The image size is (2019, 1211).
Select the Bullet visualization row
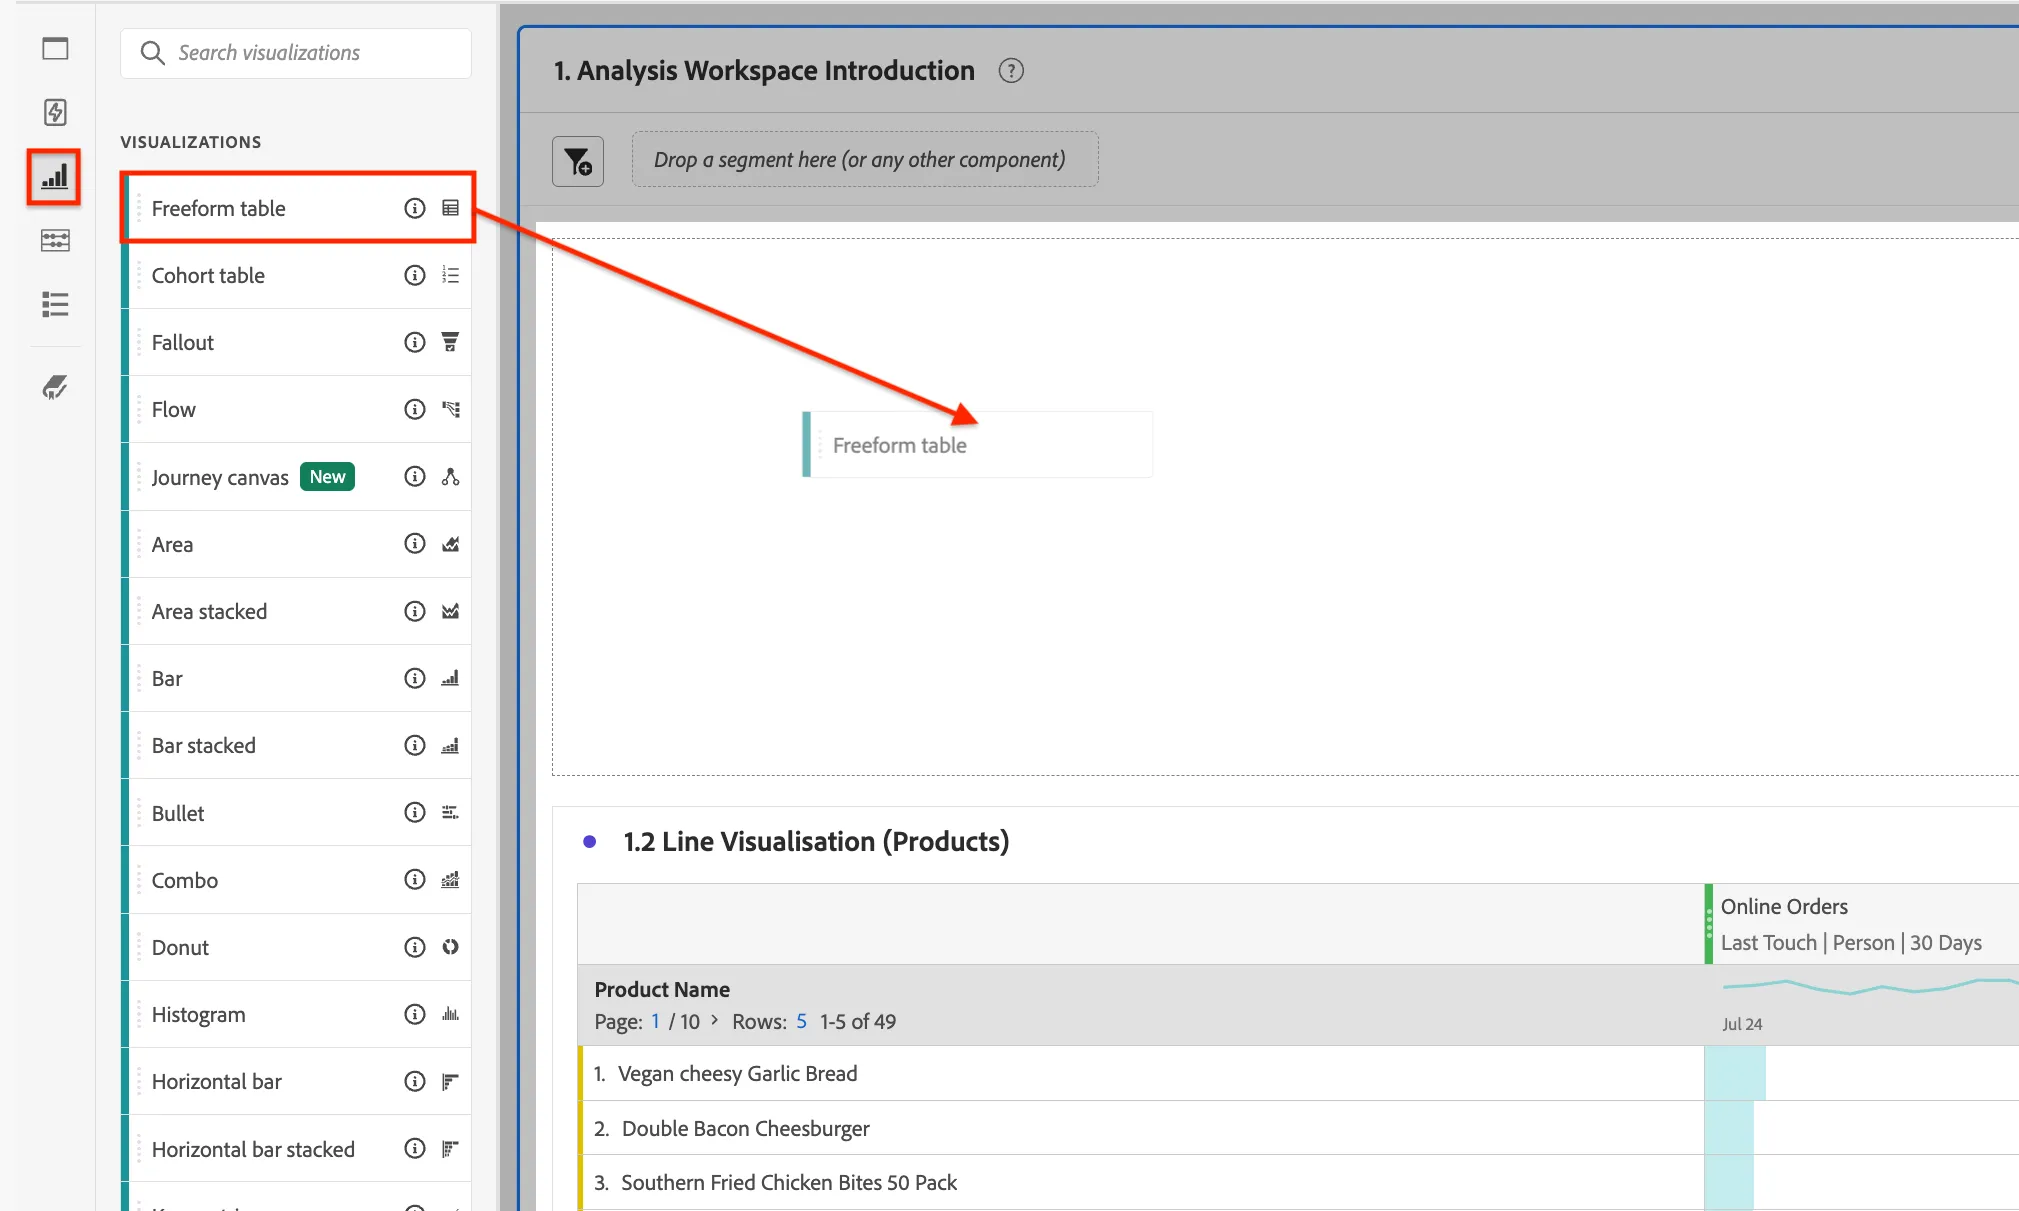point(297,813)
